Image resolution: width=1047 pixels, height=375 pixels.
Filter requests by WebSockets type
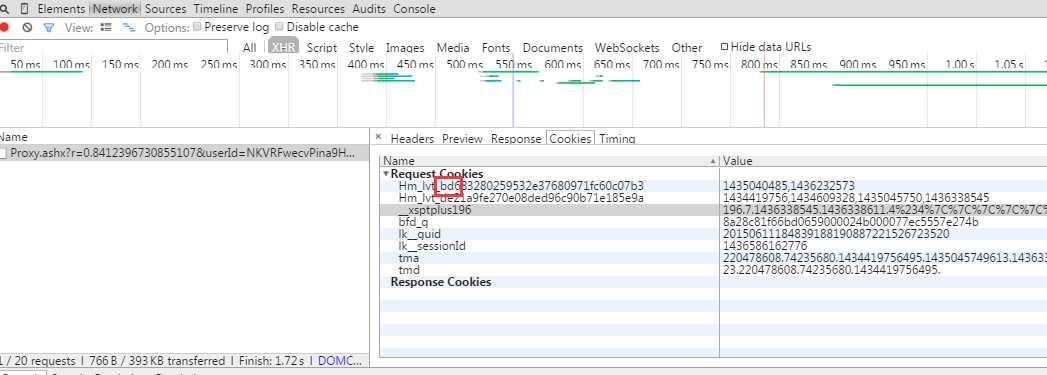pyautogui.click(x=627, y=47)
